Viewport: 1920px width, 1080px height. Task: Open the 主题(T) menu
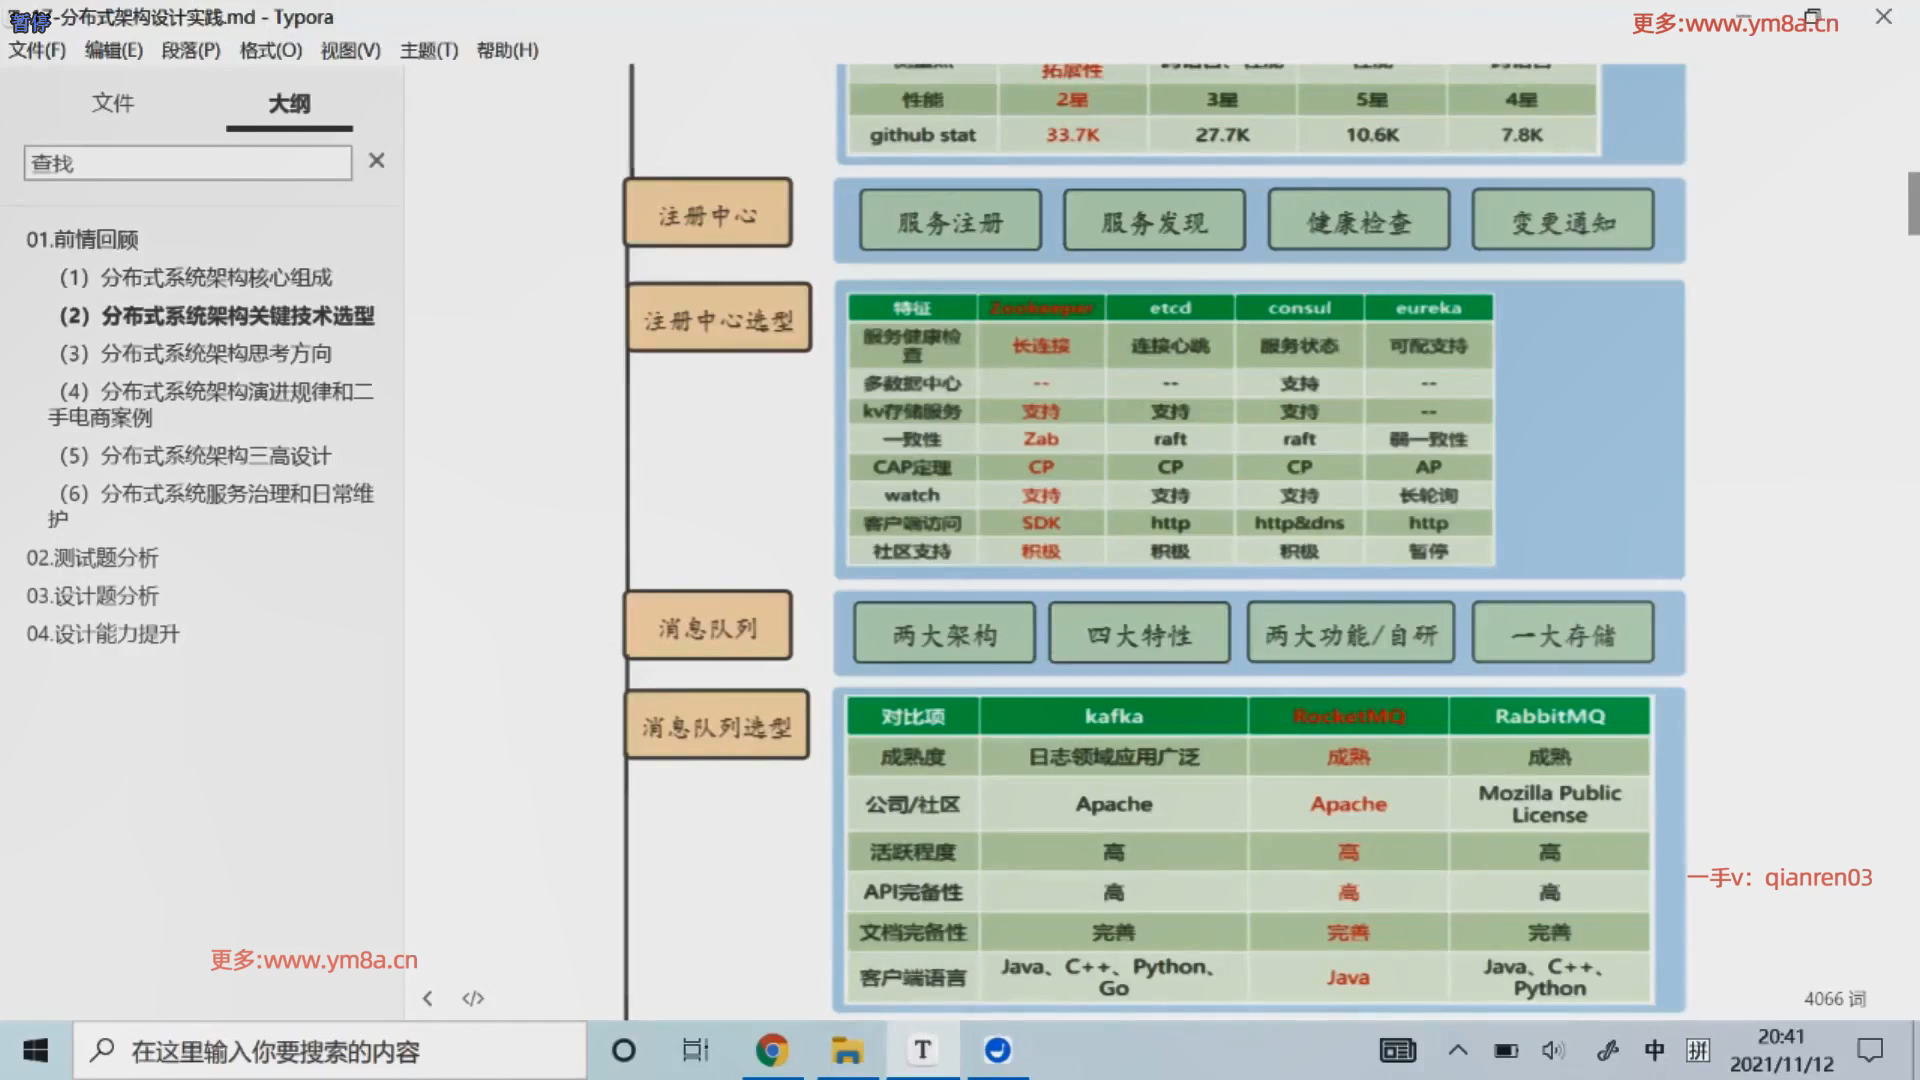click(x=428, y=50)
